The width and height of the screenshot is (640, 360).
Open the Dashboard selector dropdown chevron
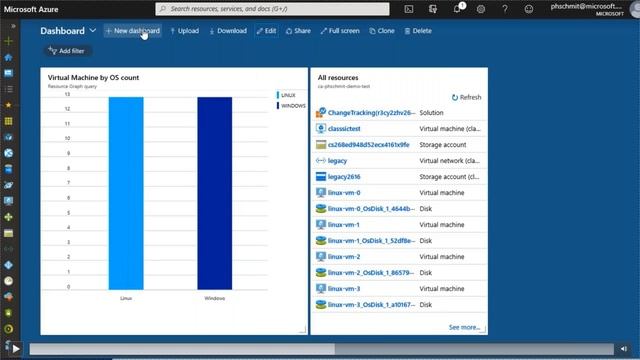point(93,31)
